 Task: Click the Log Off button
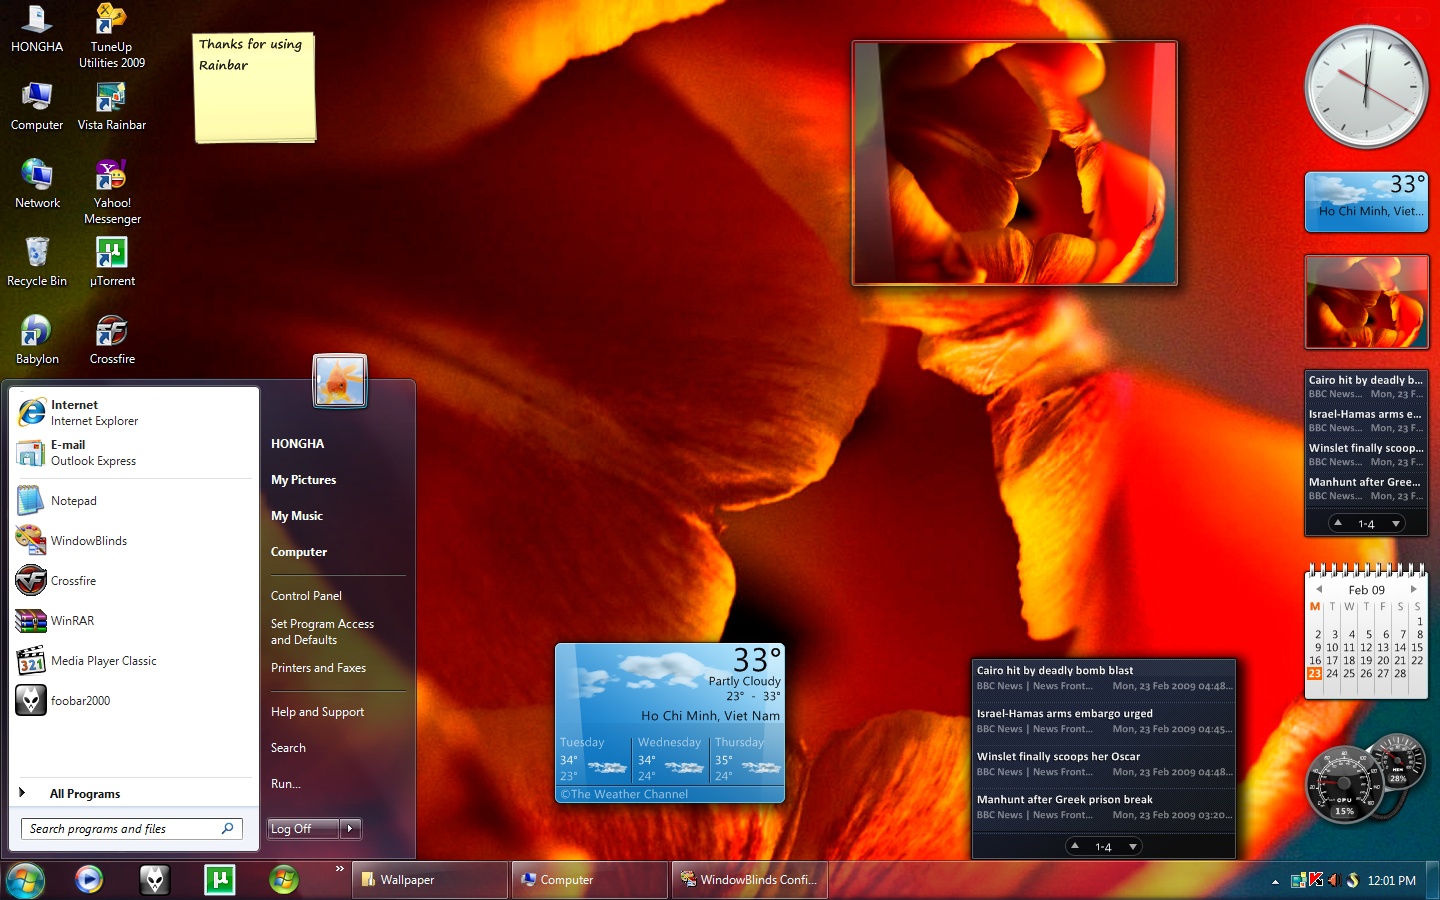point(304,828)
